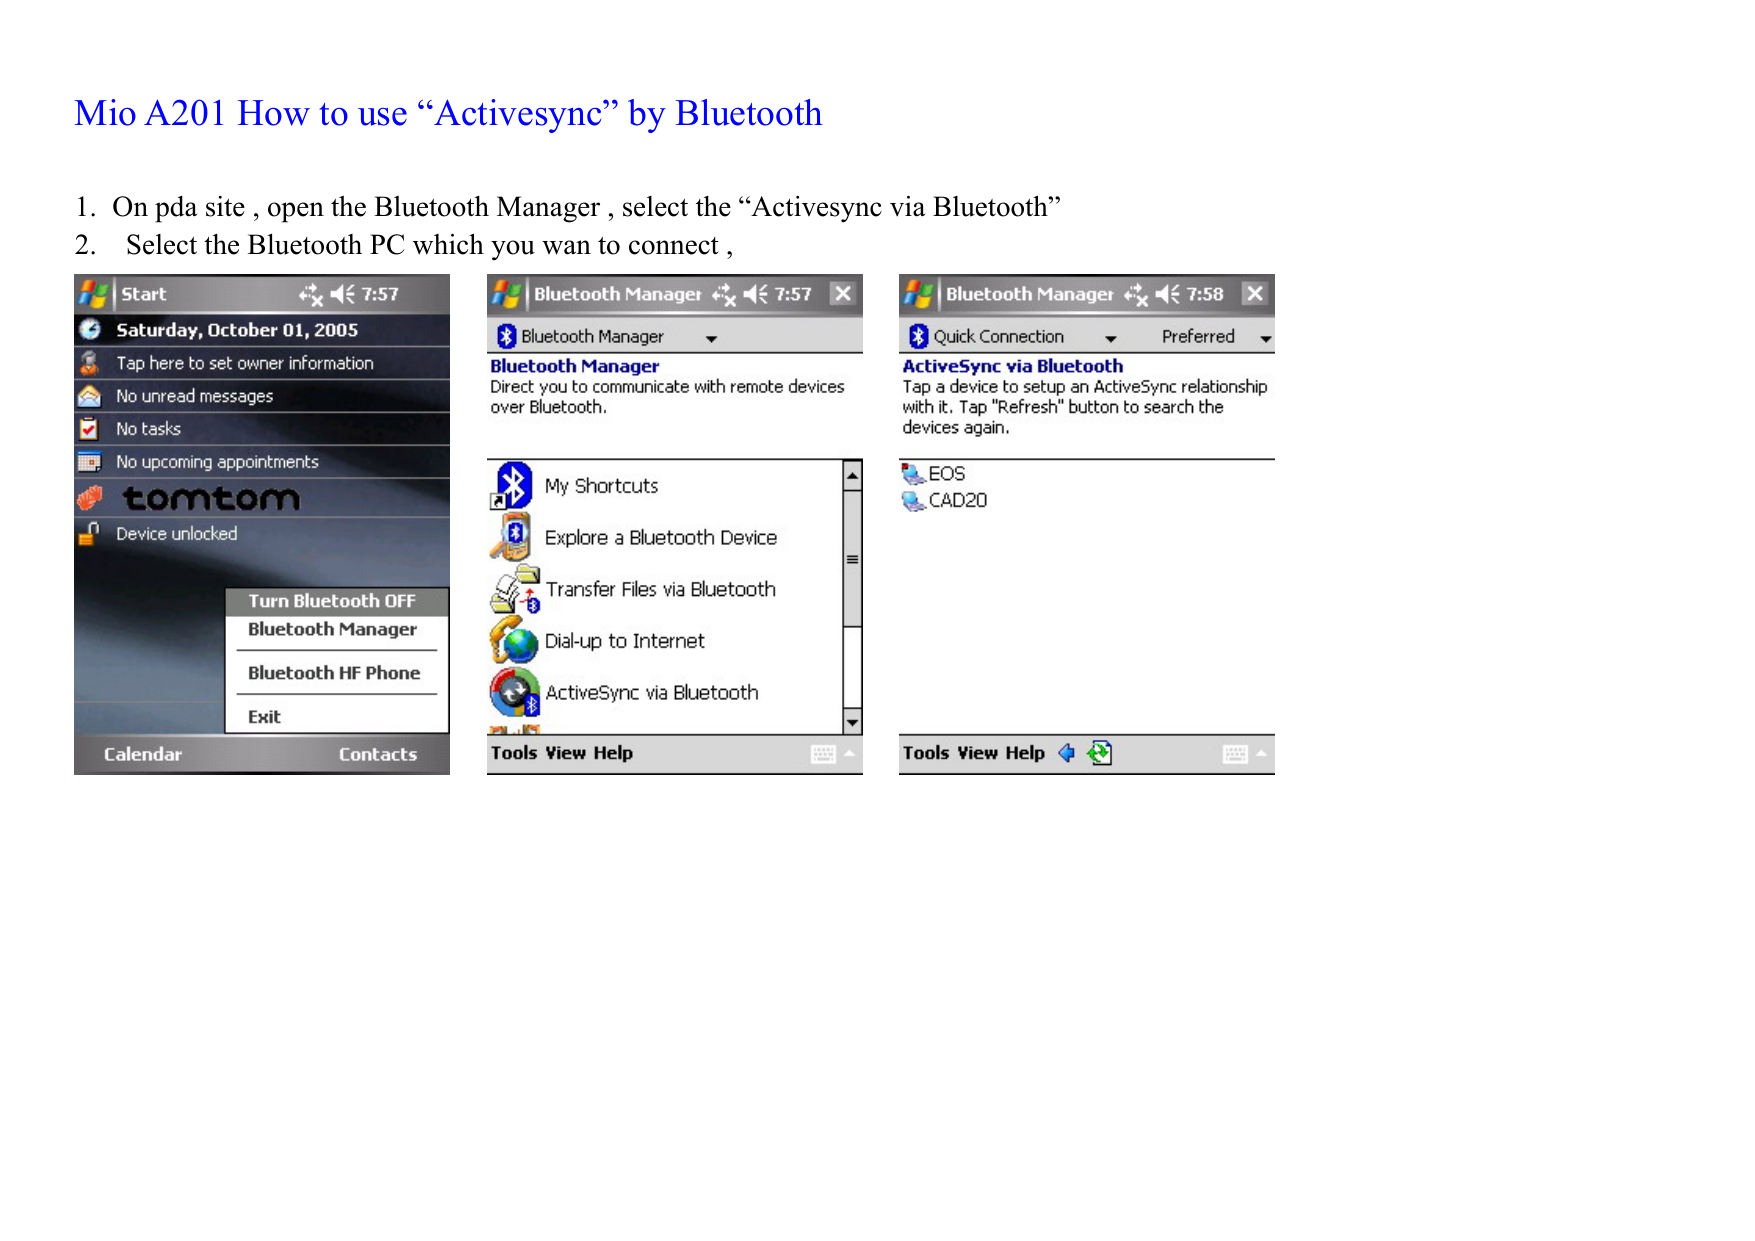Tap green Refresh icon in third screen toolbar
The height and width of the screenshot is (1241, 1755).
pos(1100,753)
